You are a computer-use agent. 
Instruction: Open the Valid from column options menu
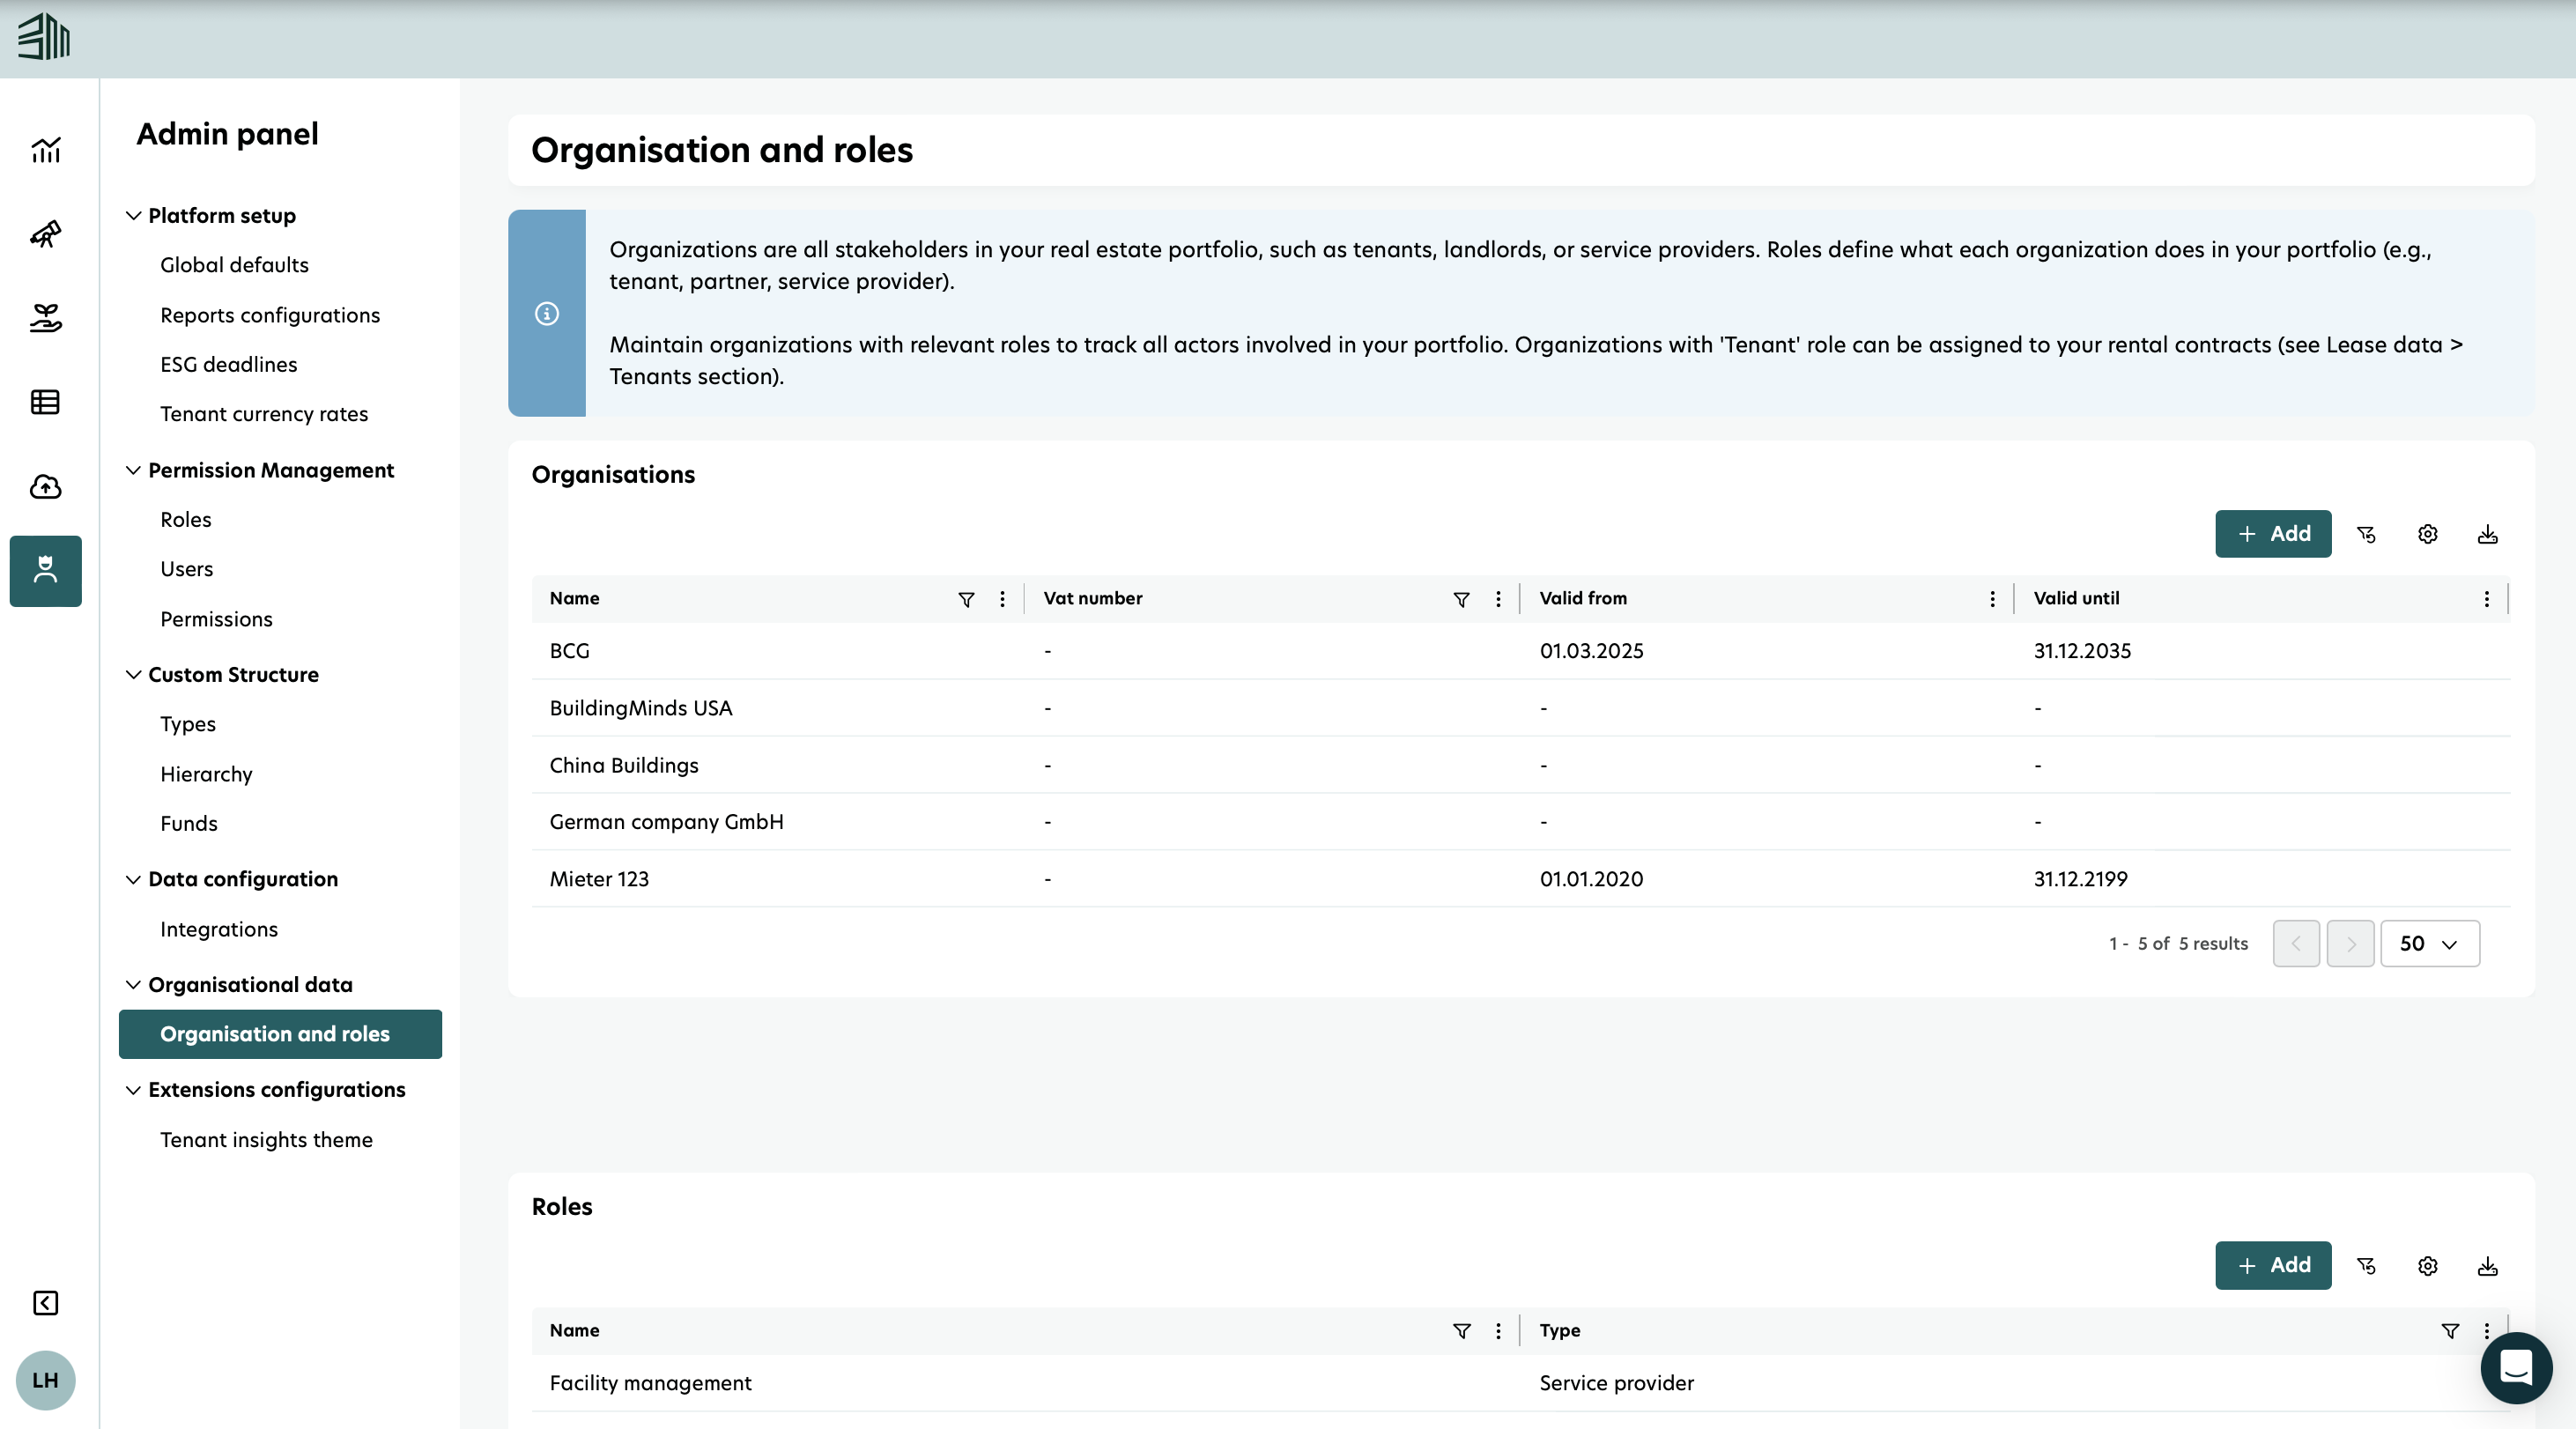[x=1992, y=599]
